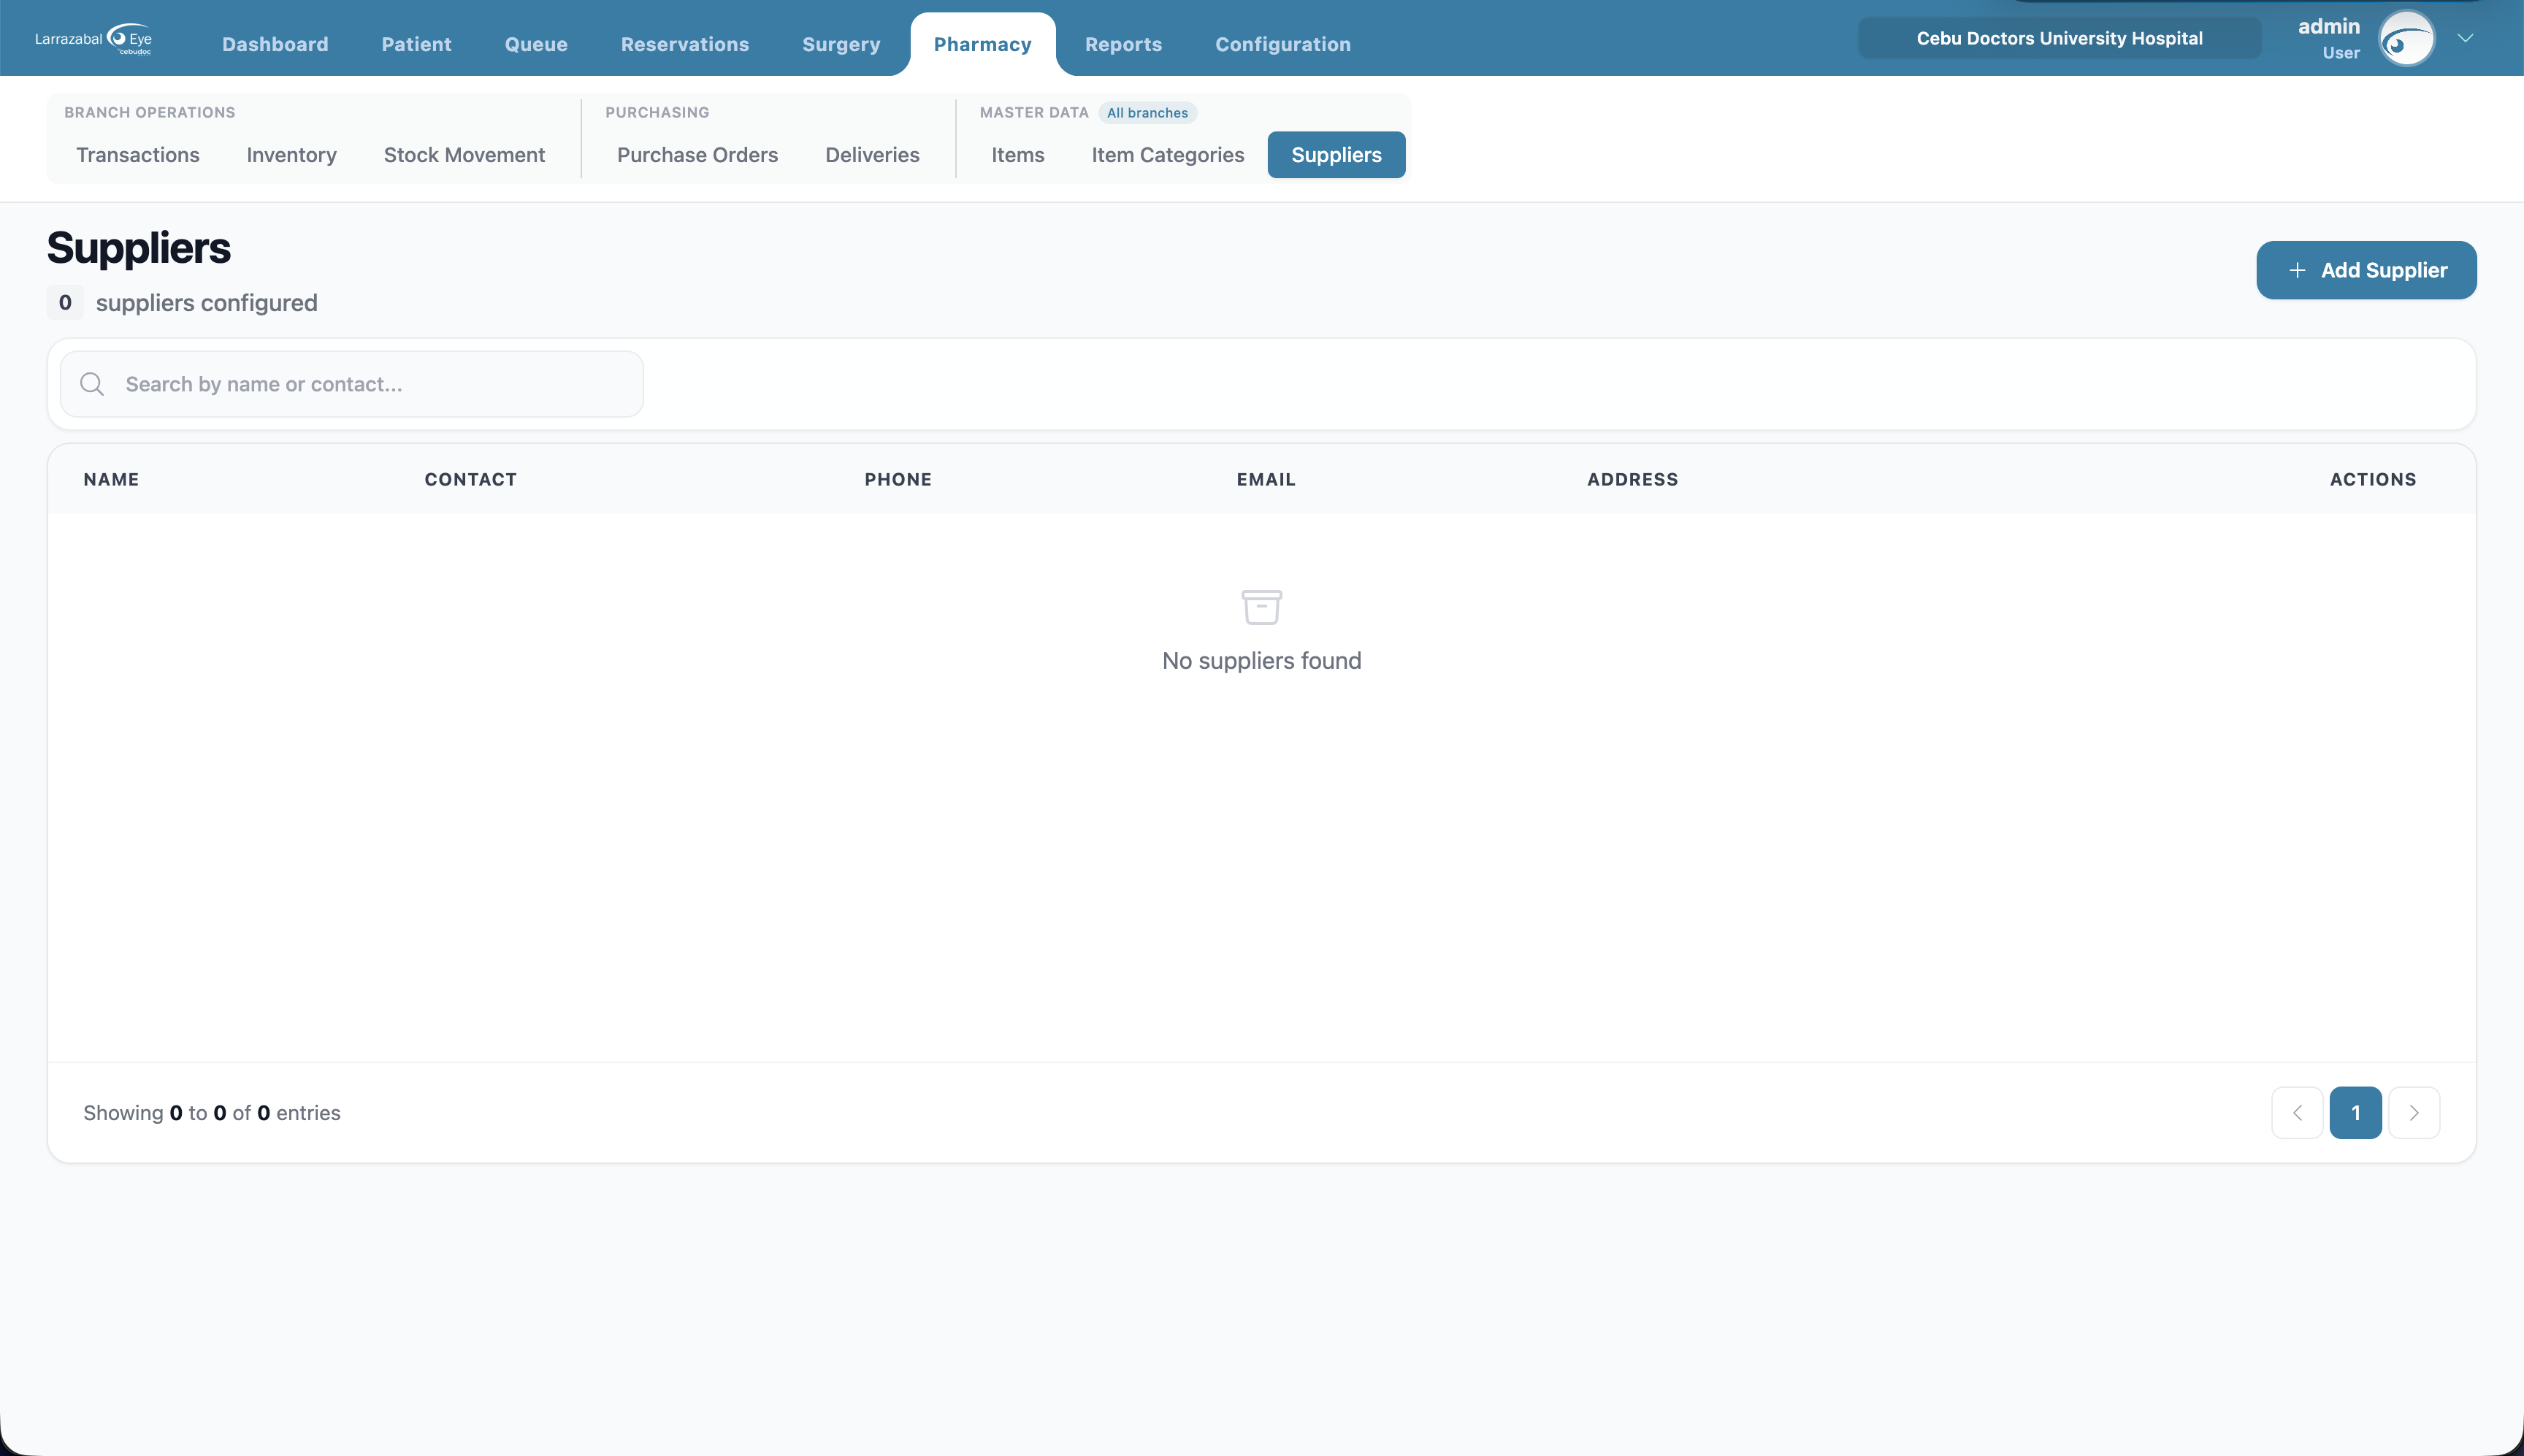Click the Pharmacy tab
Image resolution: width=2524 pixels, height=1456 pixels.
[982, 44]
